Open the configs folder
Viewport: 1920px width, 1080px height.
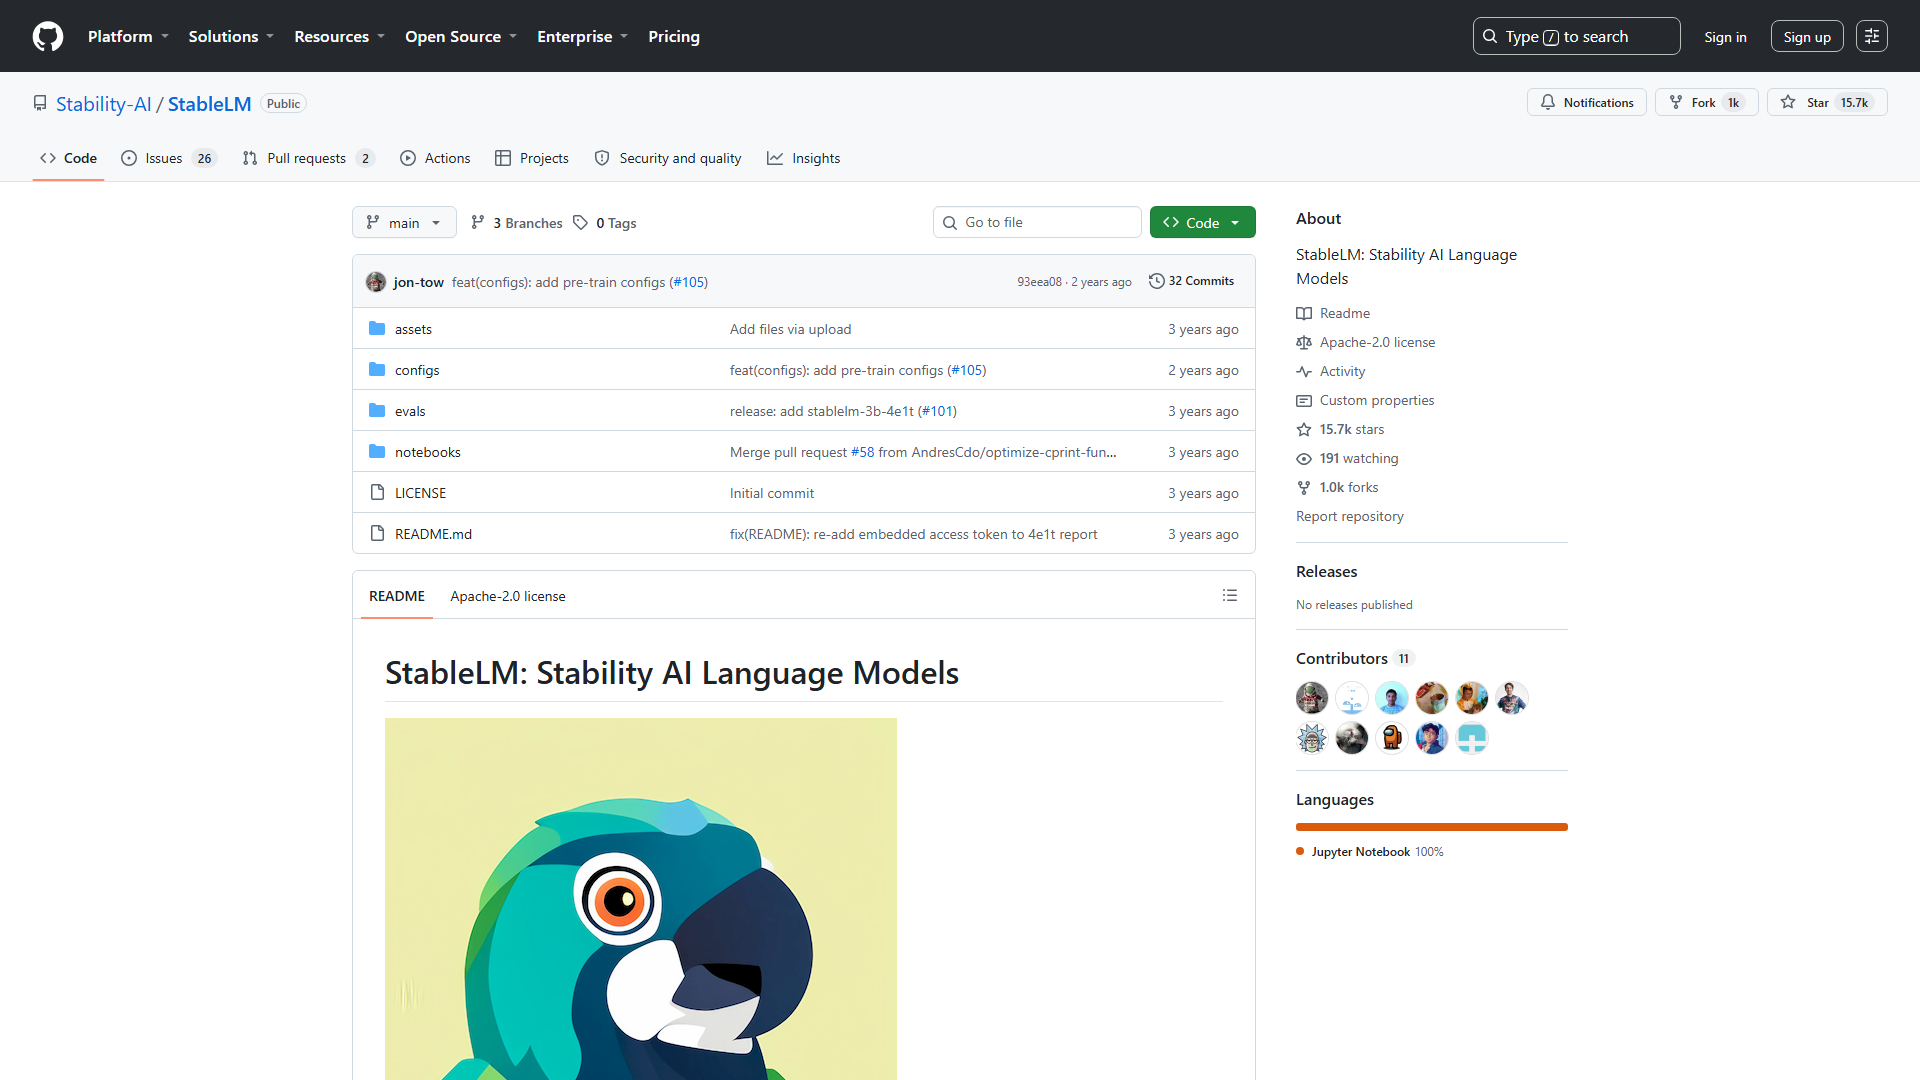[417, 370]
